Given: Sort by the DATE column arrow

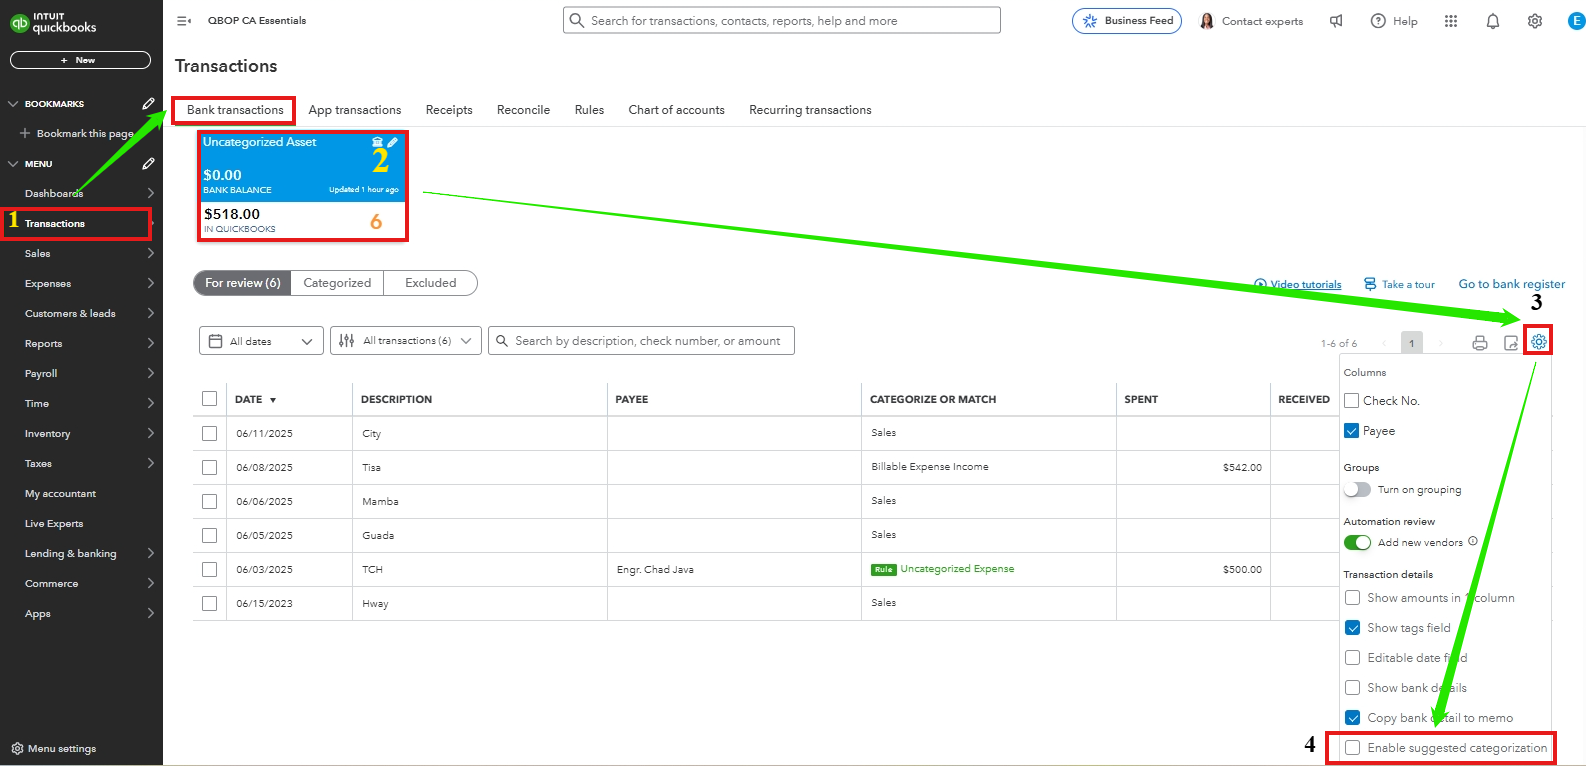Looking at the screenshot, I should [x=273, y=400].
